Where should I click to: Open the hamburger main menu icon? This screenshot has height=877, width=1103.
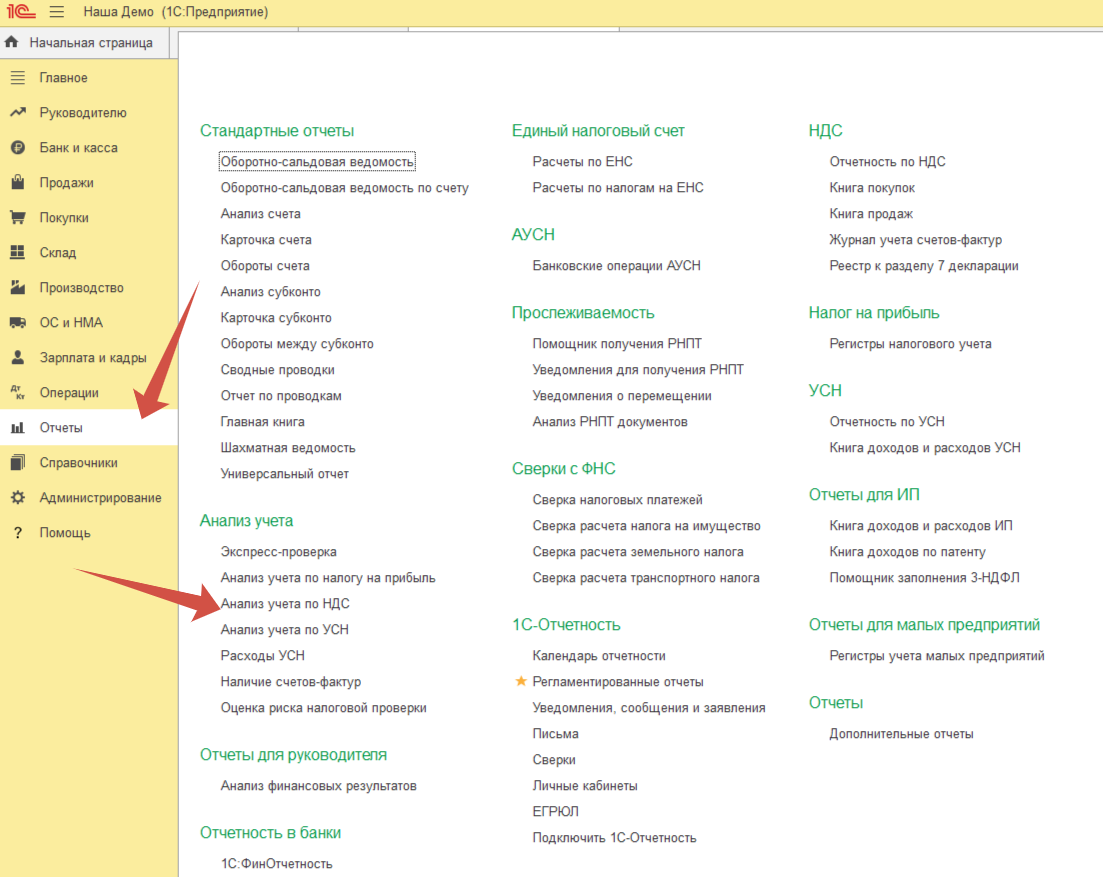pyautogui.click(x=56, y=12)
